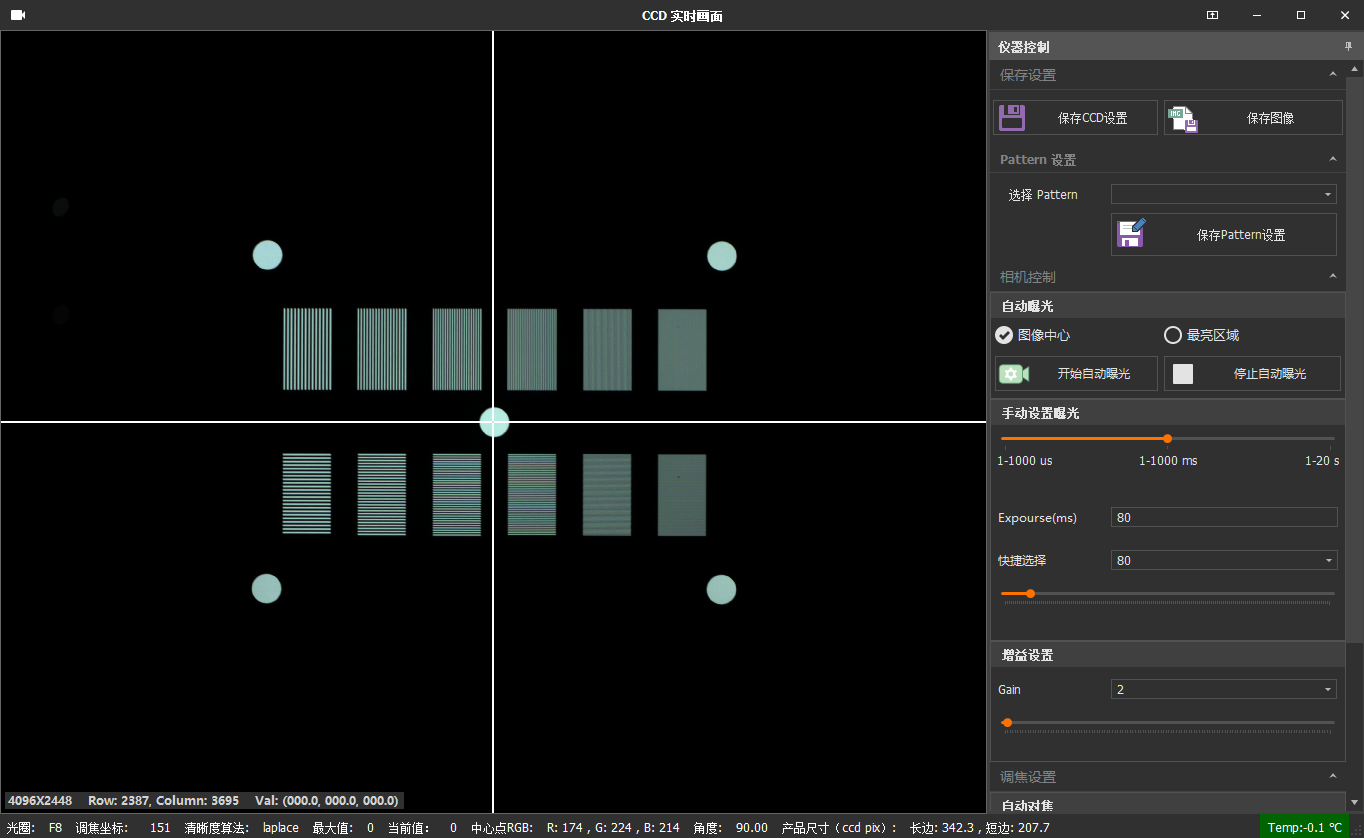The height and width of the screenshot is (838, 1364).
Task: Start auto exposure with 开始自动曝光
Action: tap(1076, 373)
